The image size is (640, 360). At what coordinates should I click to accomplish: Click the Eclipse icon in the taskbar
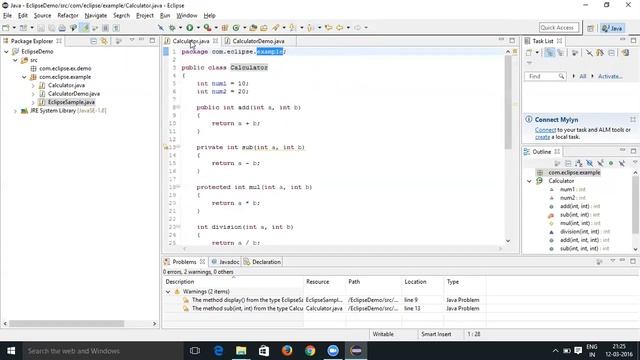tap(356, 351)
